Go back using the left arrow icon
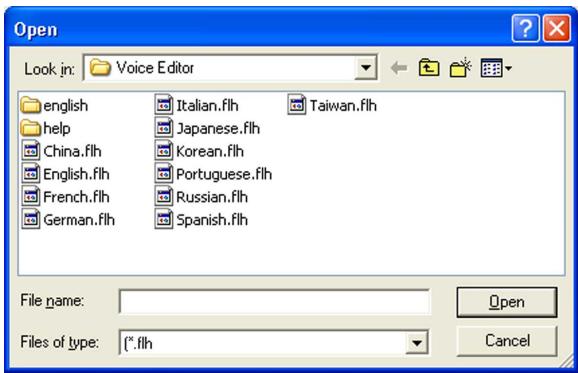578x373 pixels. [399, 68]
